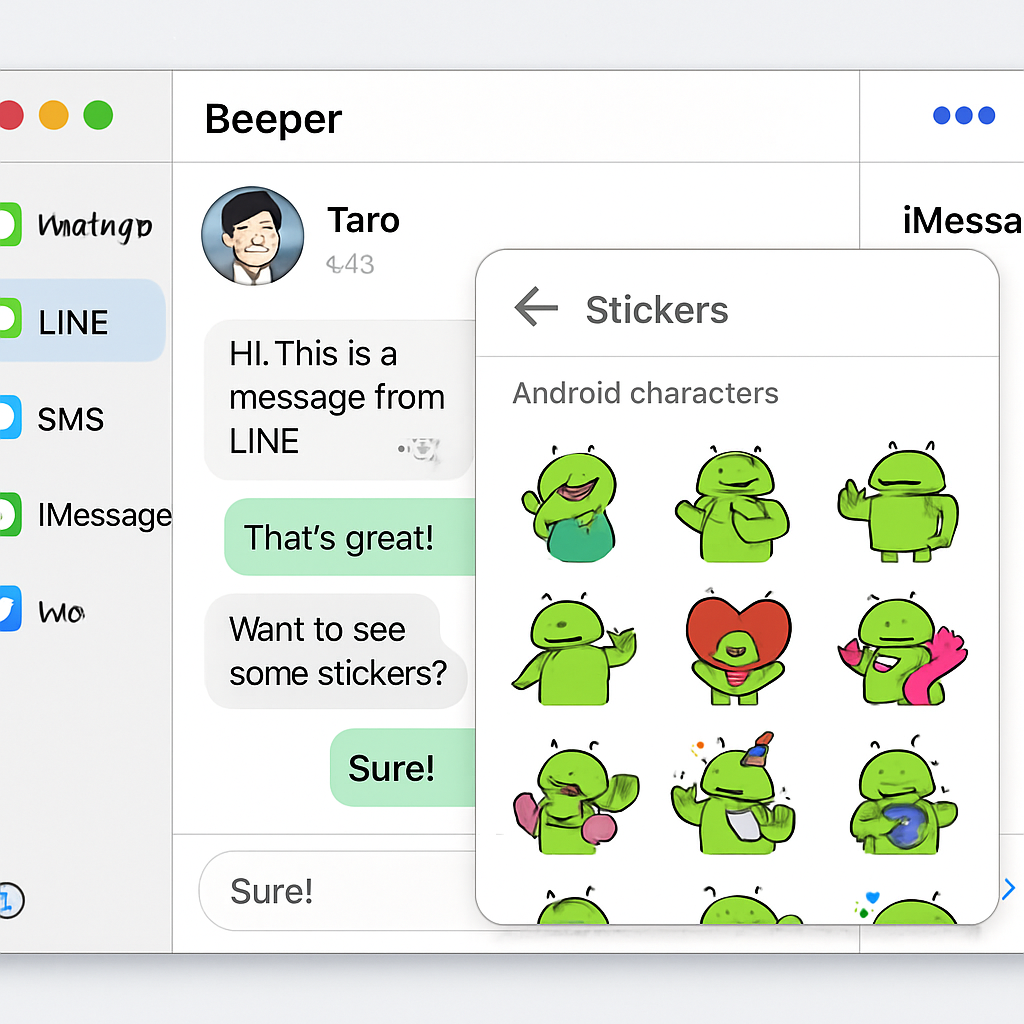This screenshot has height=1024, width=1024.
Task: Click the Beeper app title
Action: tap(273, 119)
